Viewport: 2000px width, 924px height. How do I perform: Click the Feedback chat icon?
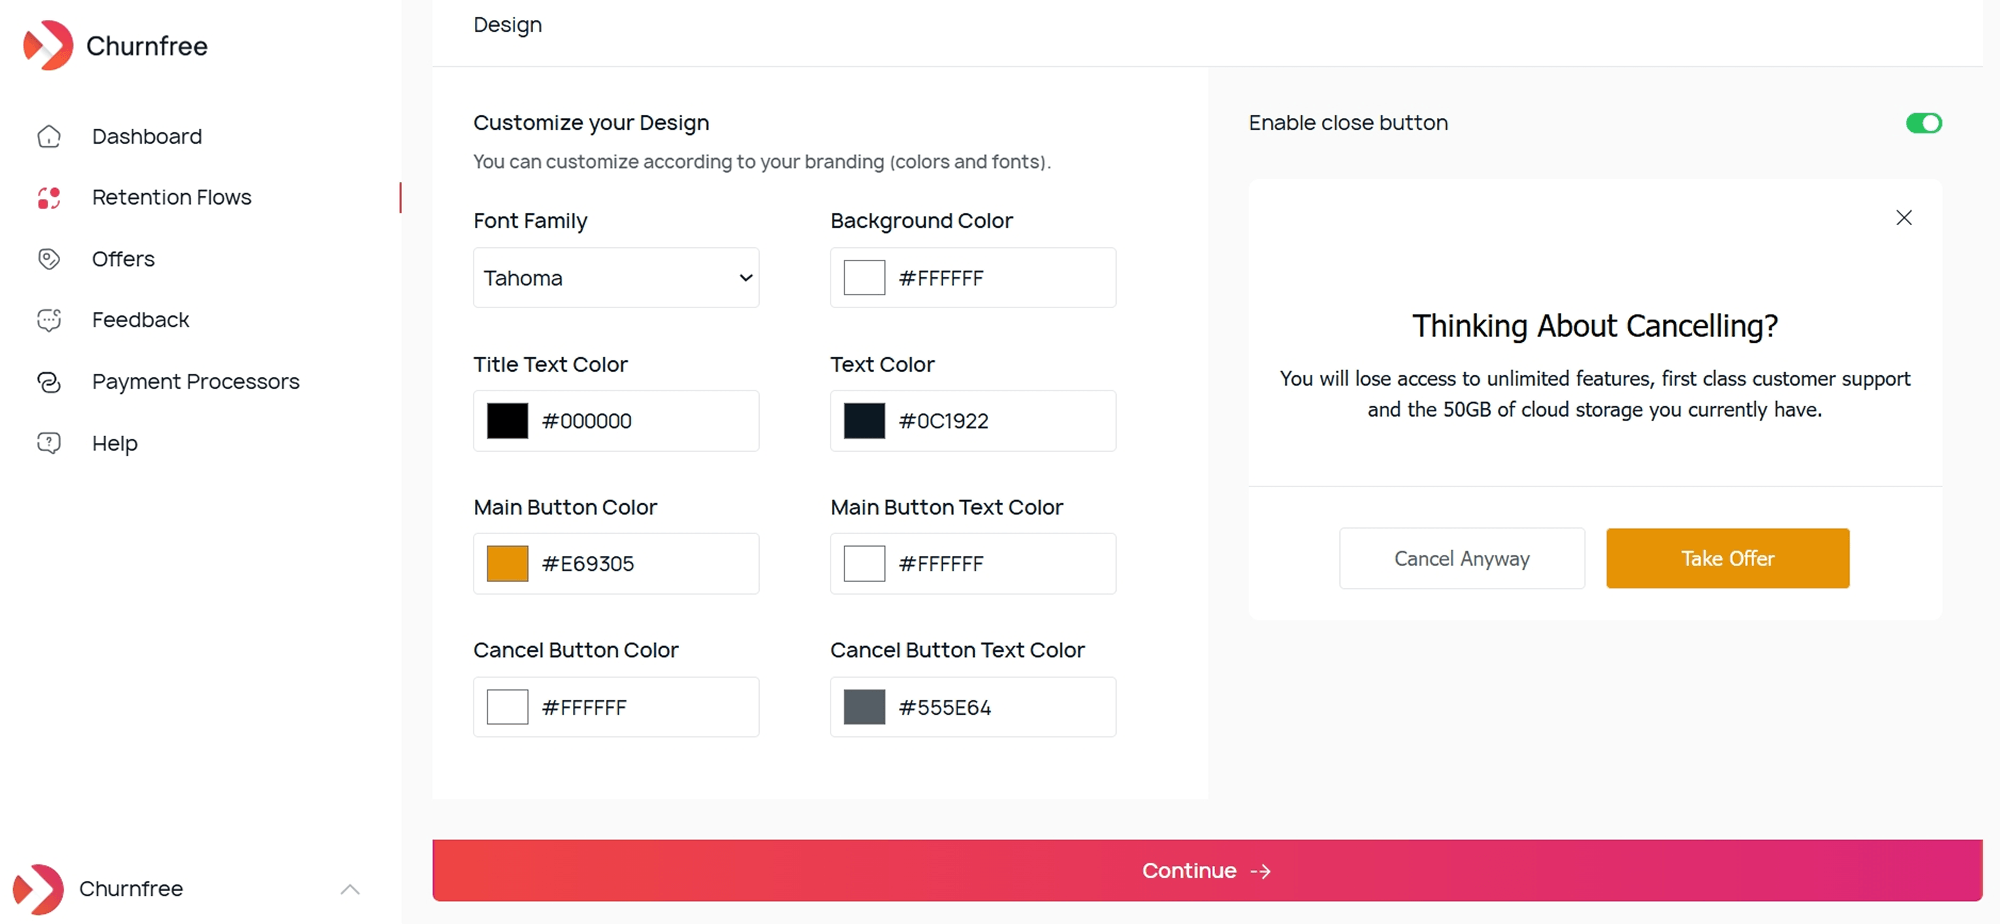point(48,320)
